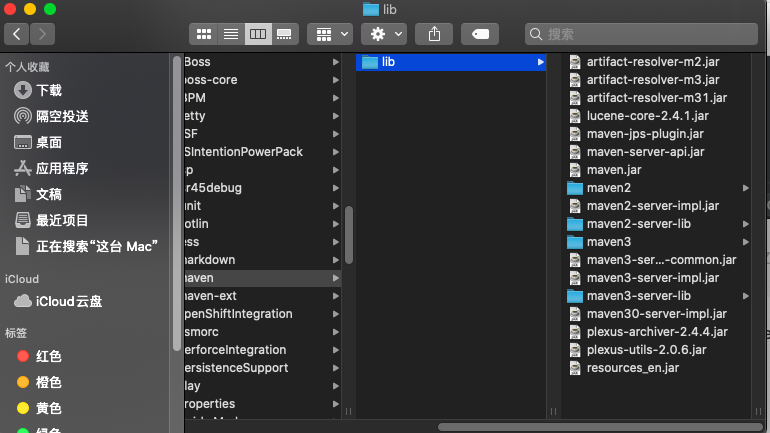Expand the maven3 folder arrow

[x=745, y=242]
